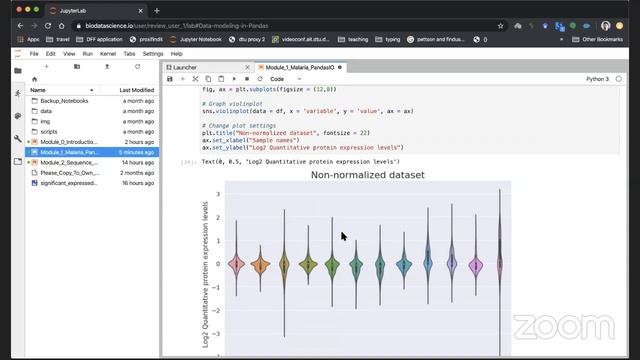Open the Run menu
The height and width of the screenshot is (360, 640).
[87, 54]
